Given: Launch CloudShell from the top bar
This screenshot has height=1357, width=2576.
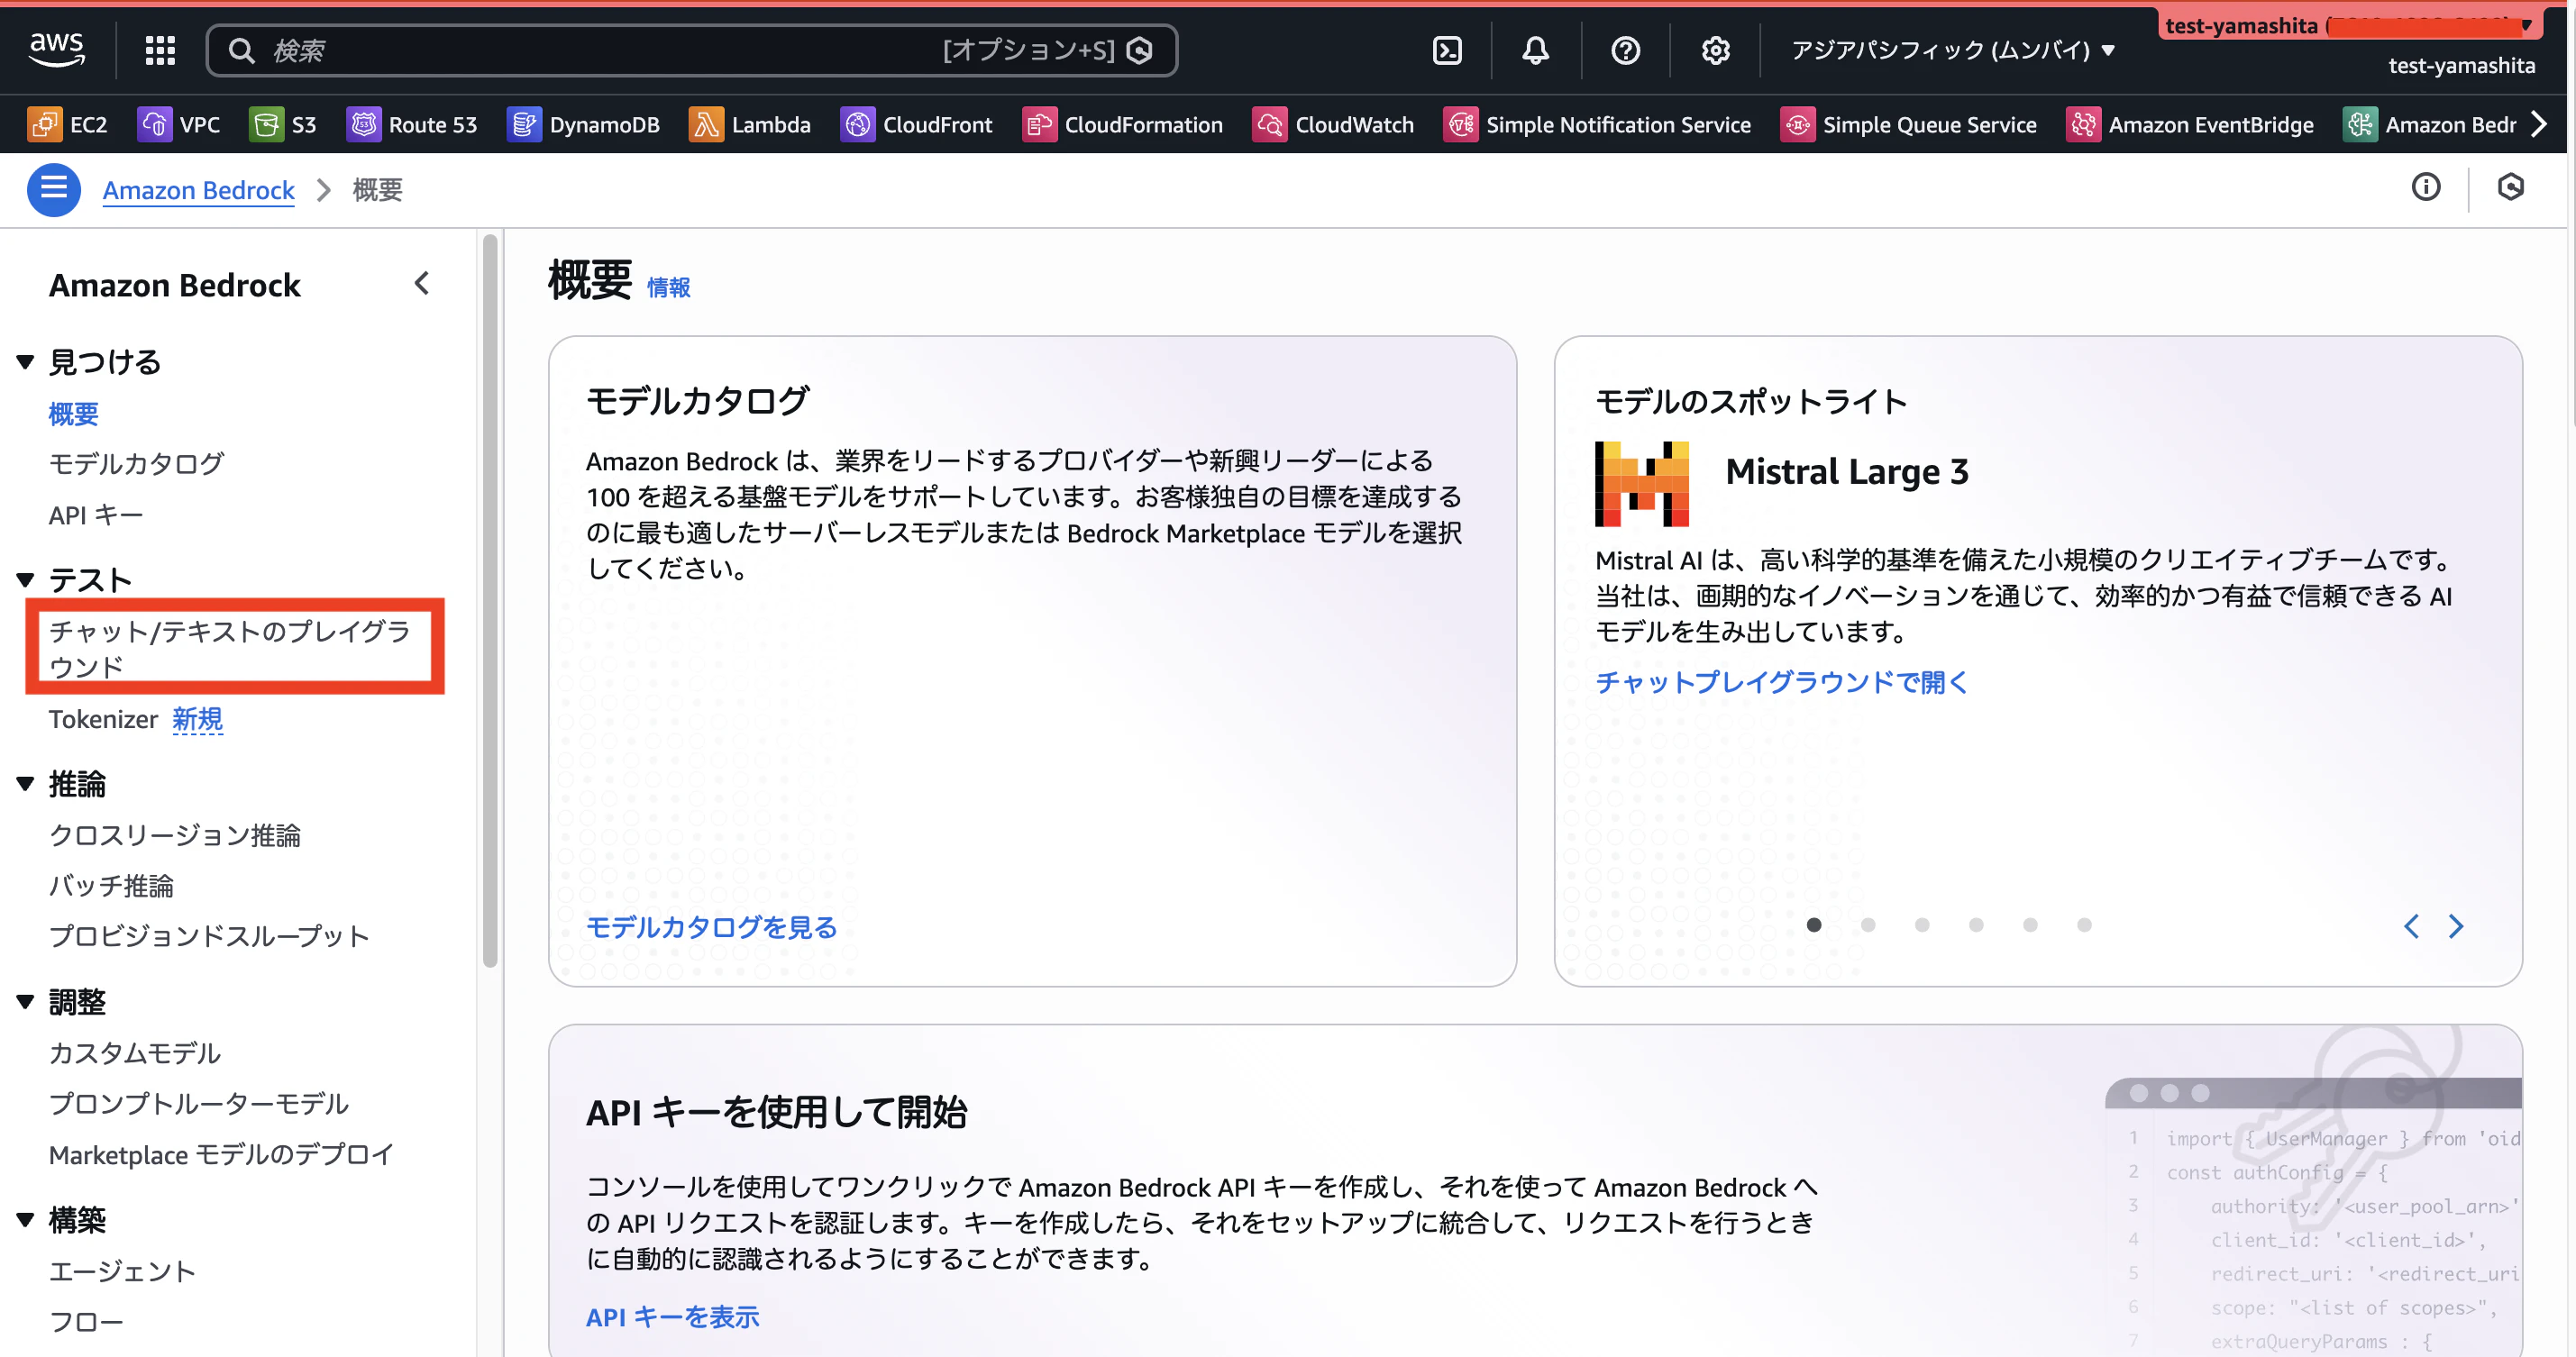Looking at the screenshot, I should pyautogui.click(x=1446, y=50).
